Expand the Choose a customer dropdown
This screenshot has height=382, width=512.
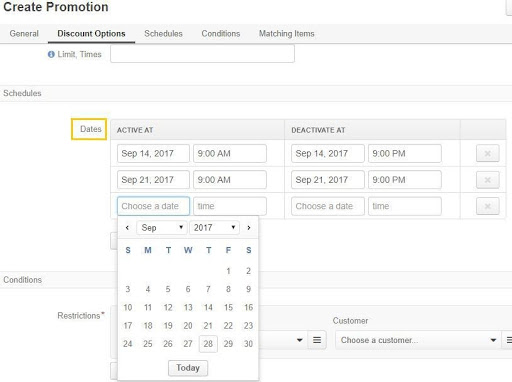[x=418, y=340]
